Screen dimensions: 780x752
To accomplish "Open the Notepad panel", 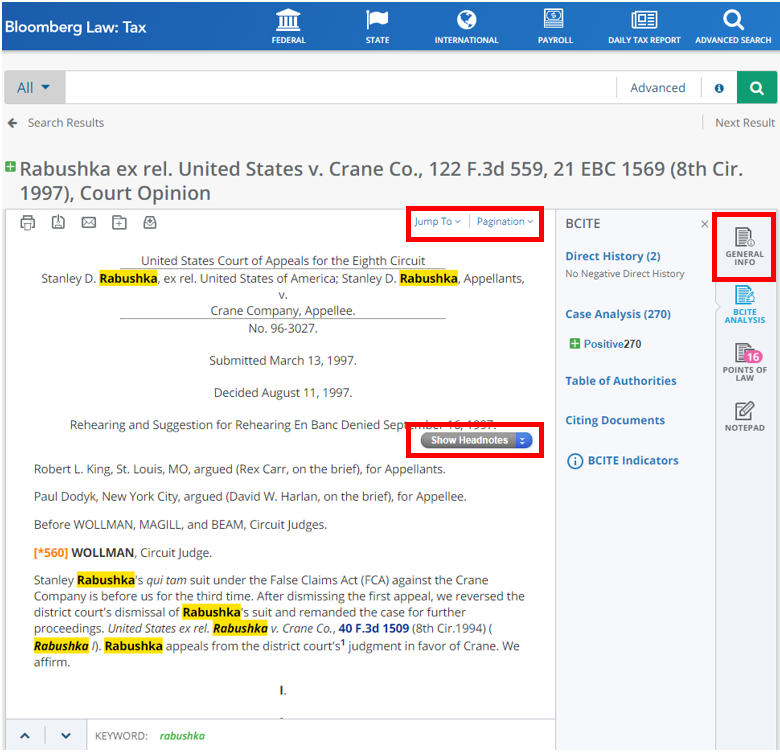I will [744, 417].
